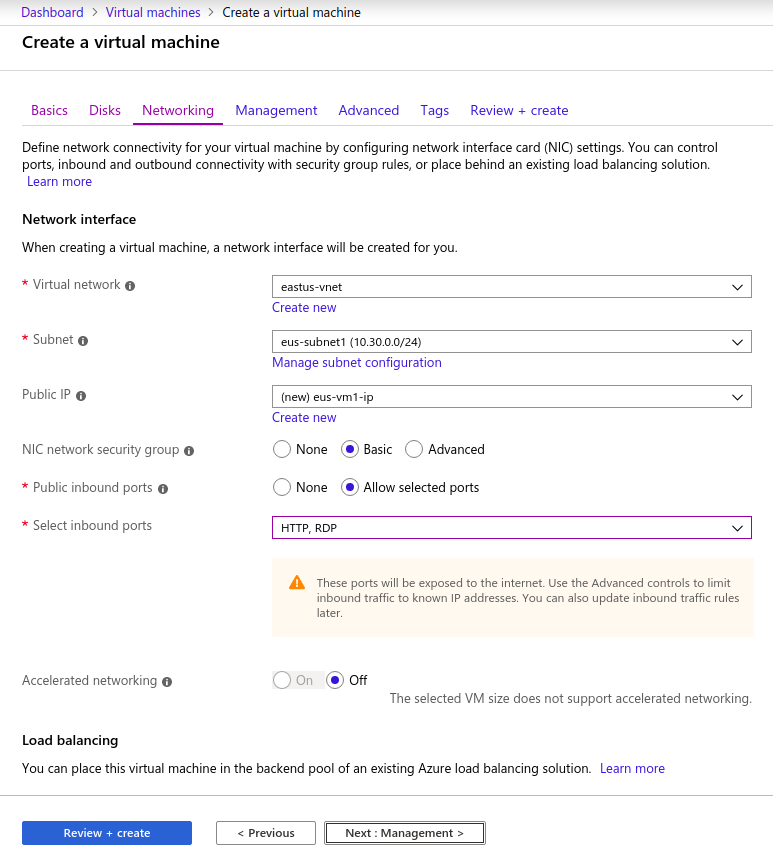The width and height of the screenshot is (773, 857).
Task: Click the Public inbound ports info icon
Action: pos(163,489)
